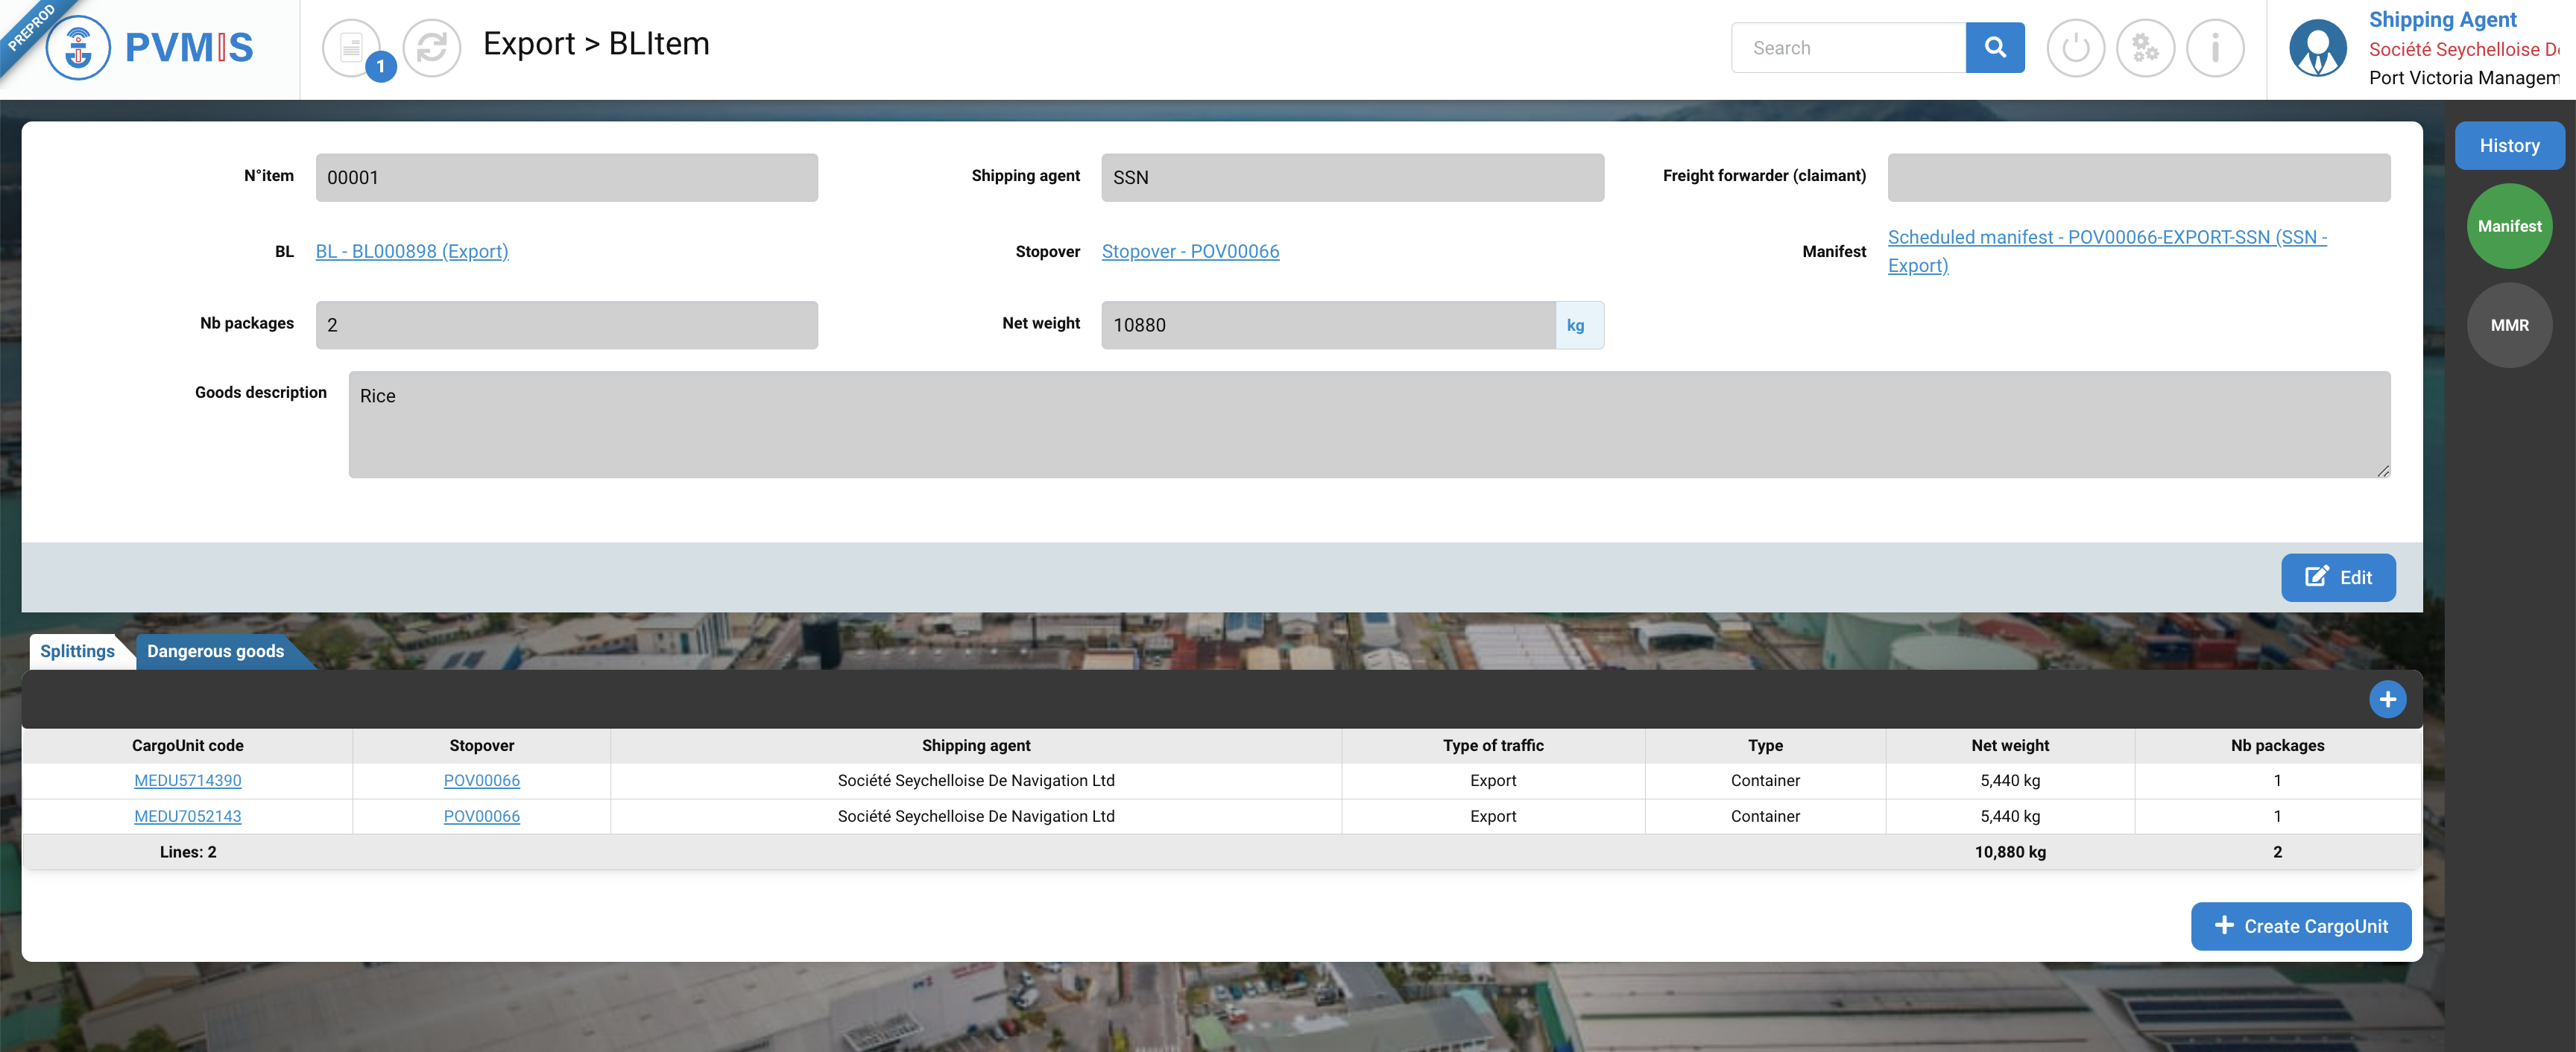Open the user profile avatar icon
Screen dimensions: 2576x1052
[2317, 47]
